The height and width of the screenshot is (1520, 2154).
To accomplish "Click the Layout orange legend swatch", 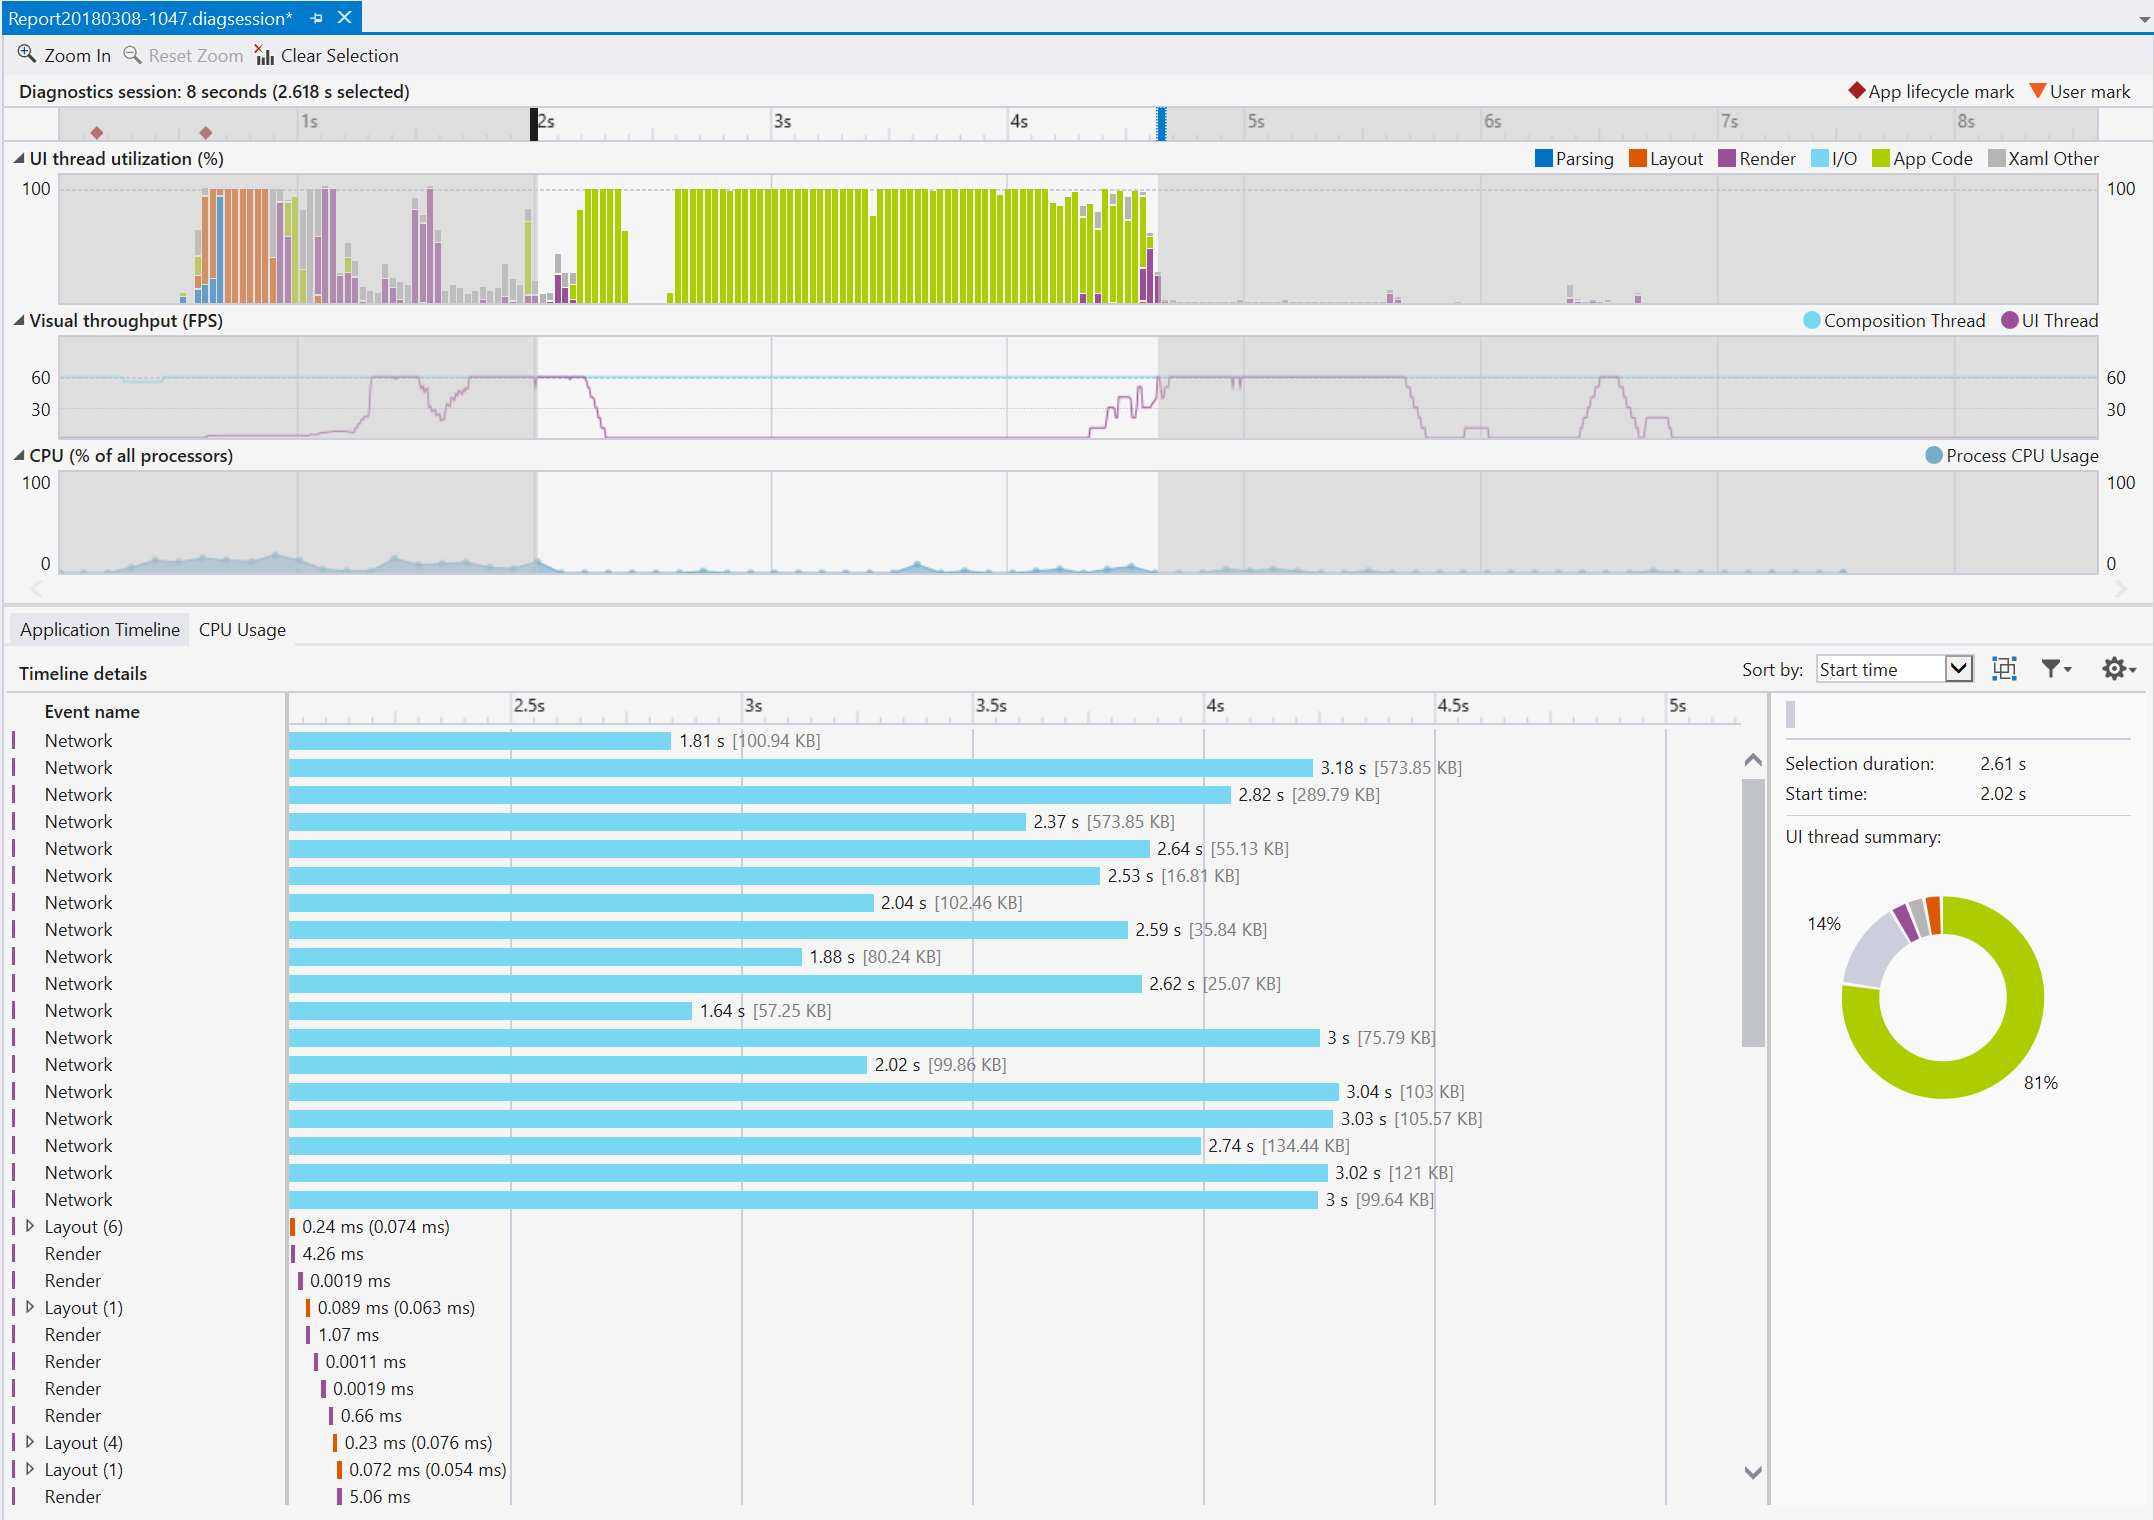I will [x=1638, y=158].
